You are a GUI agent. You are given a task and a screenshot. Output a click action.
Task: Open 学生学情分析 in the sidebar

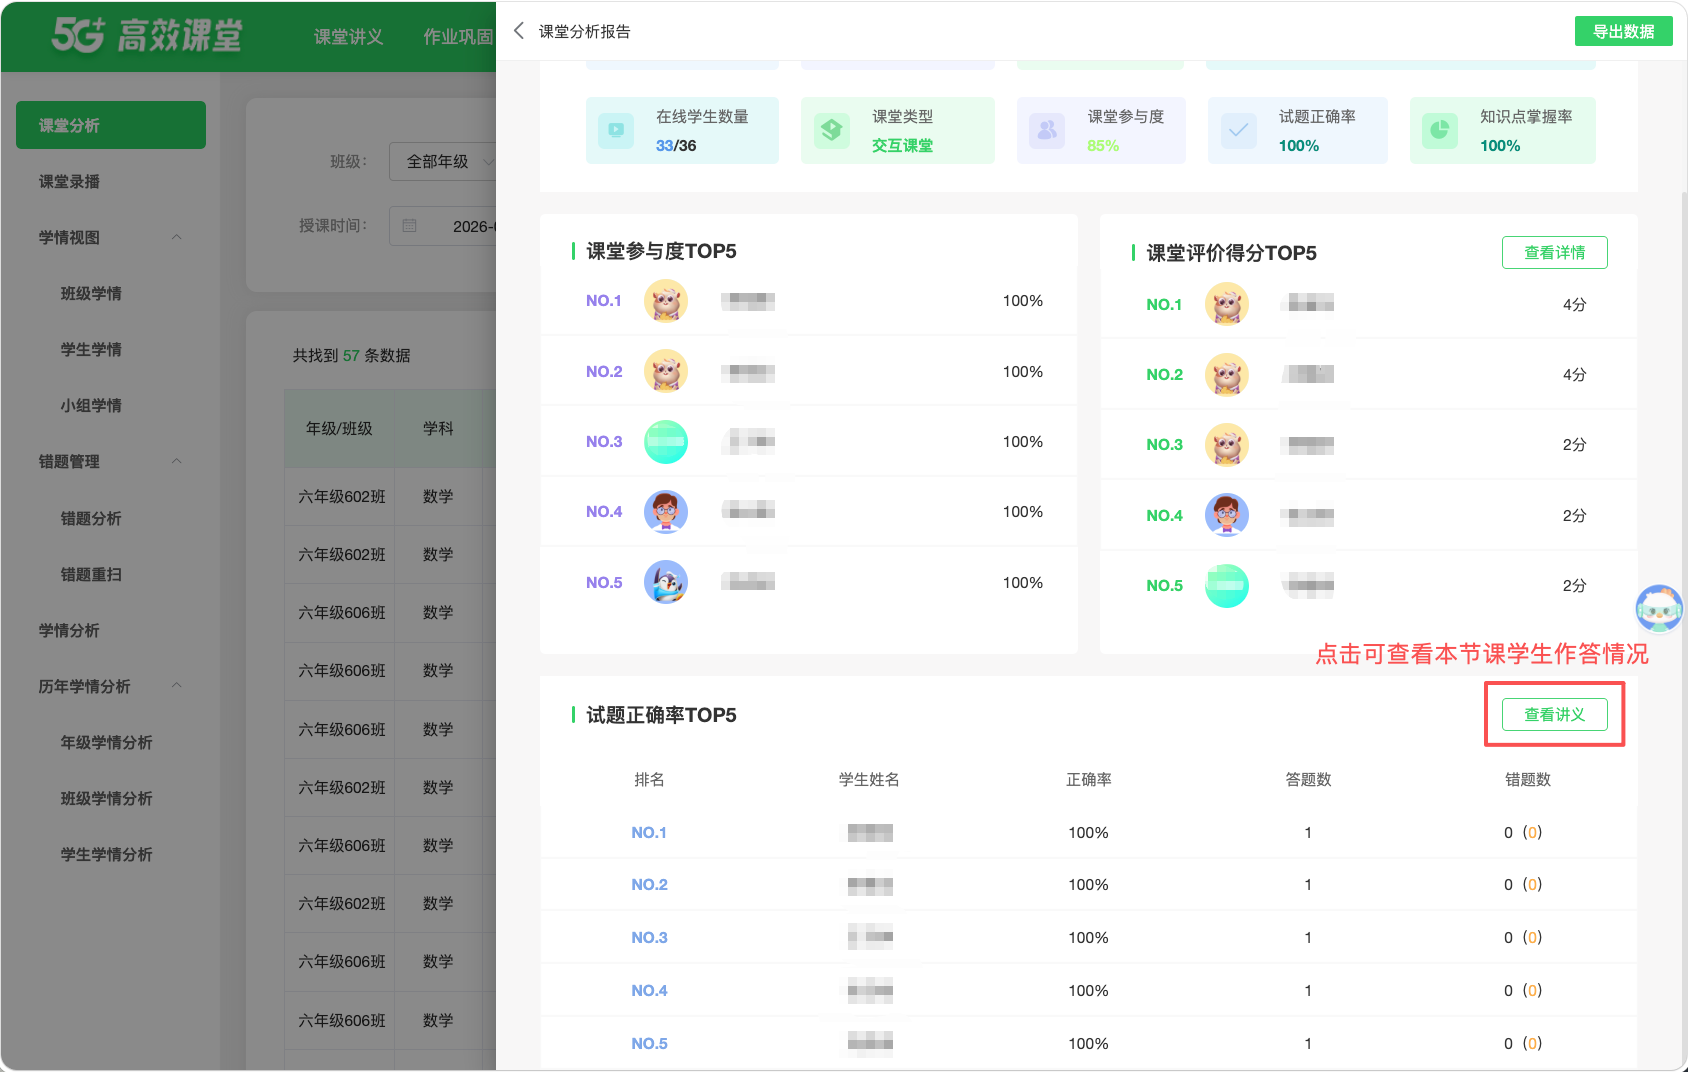pyautogui.click(x=106, y=854)
